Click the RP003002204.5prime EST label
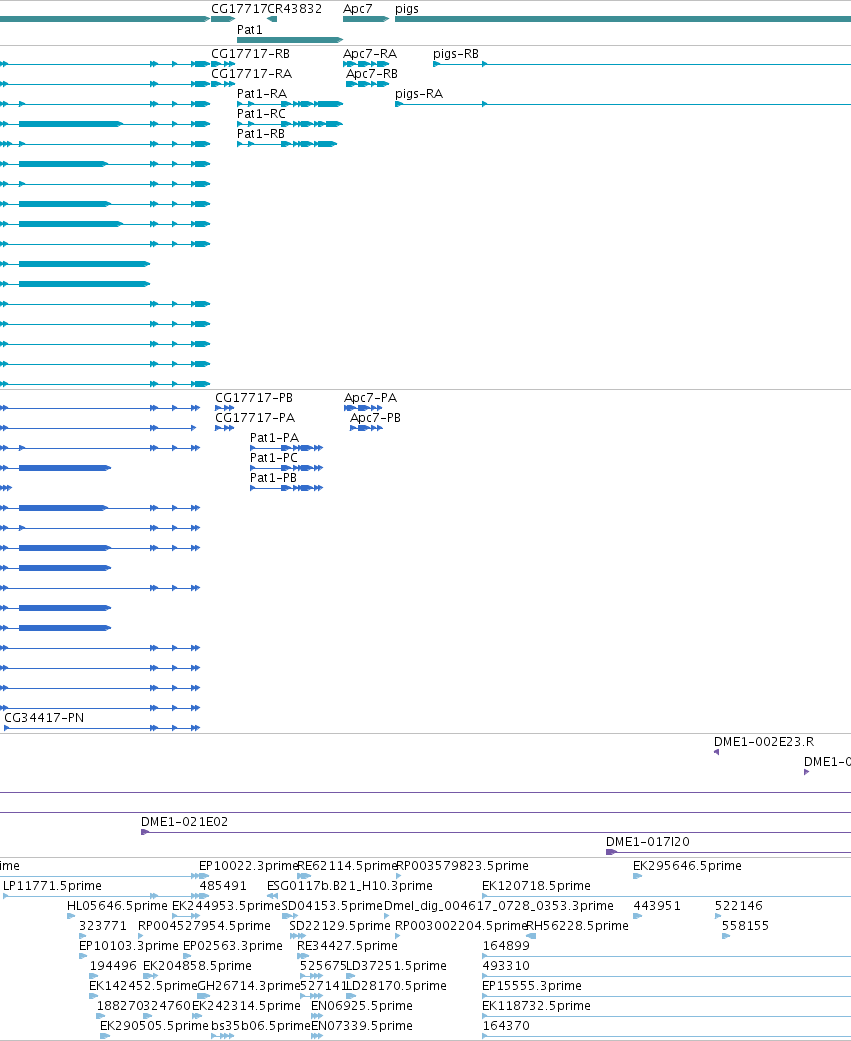 (461, 925)
